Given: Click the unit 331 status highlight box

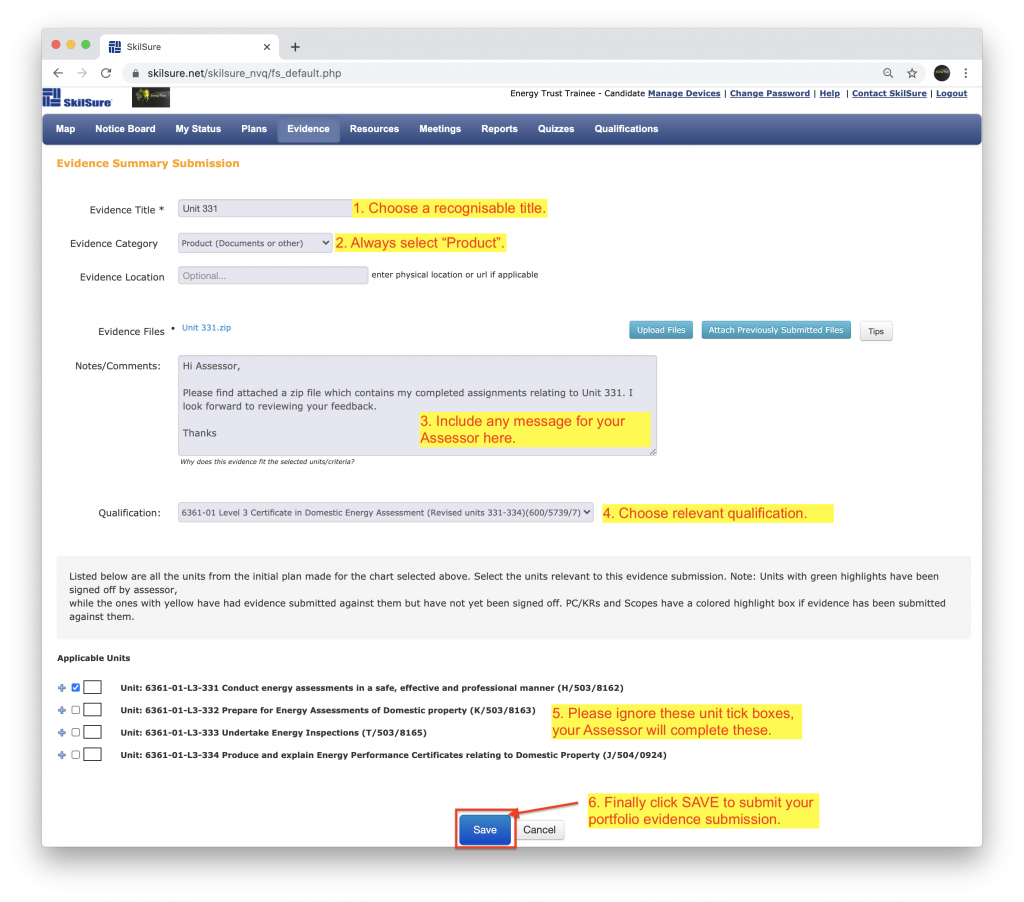Looking at the screenshot, I should (x=93, y=687).
